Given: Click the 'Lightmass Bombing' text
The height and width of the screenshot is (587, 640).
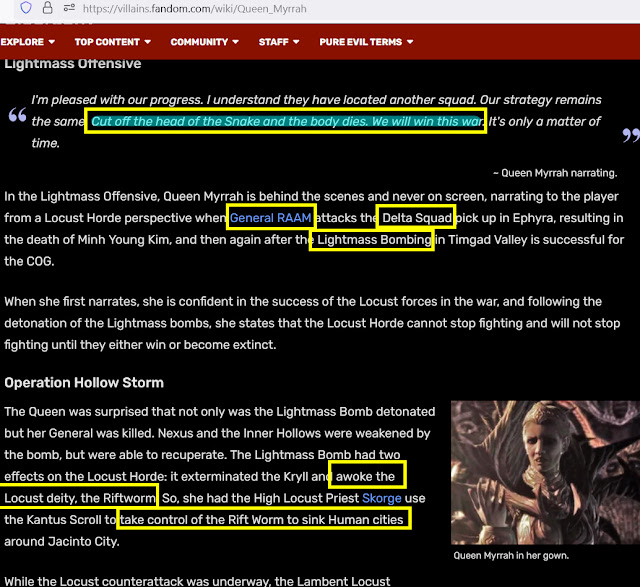Looking at the screenshot, I should click(374, 240).
